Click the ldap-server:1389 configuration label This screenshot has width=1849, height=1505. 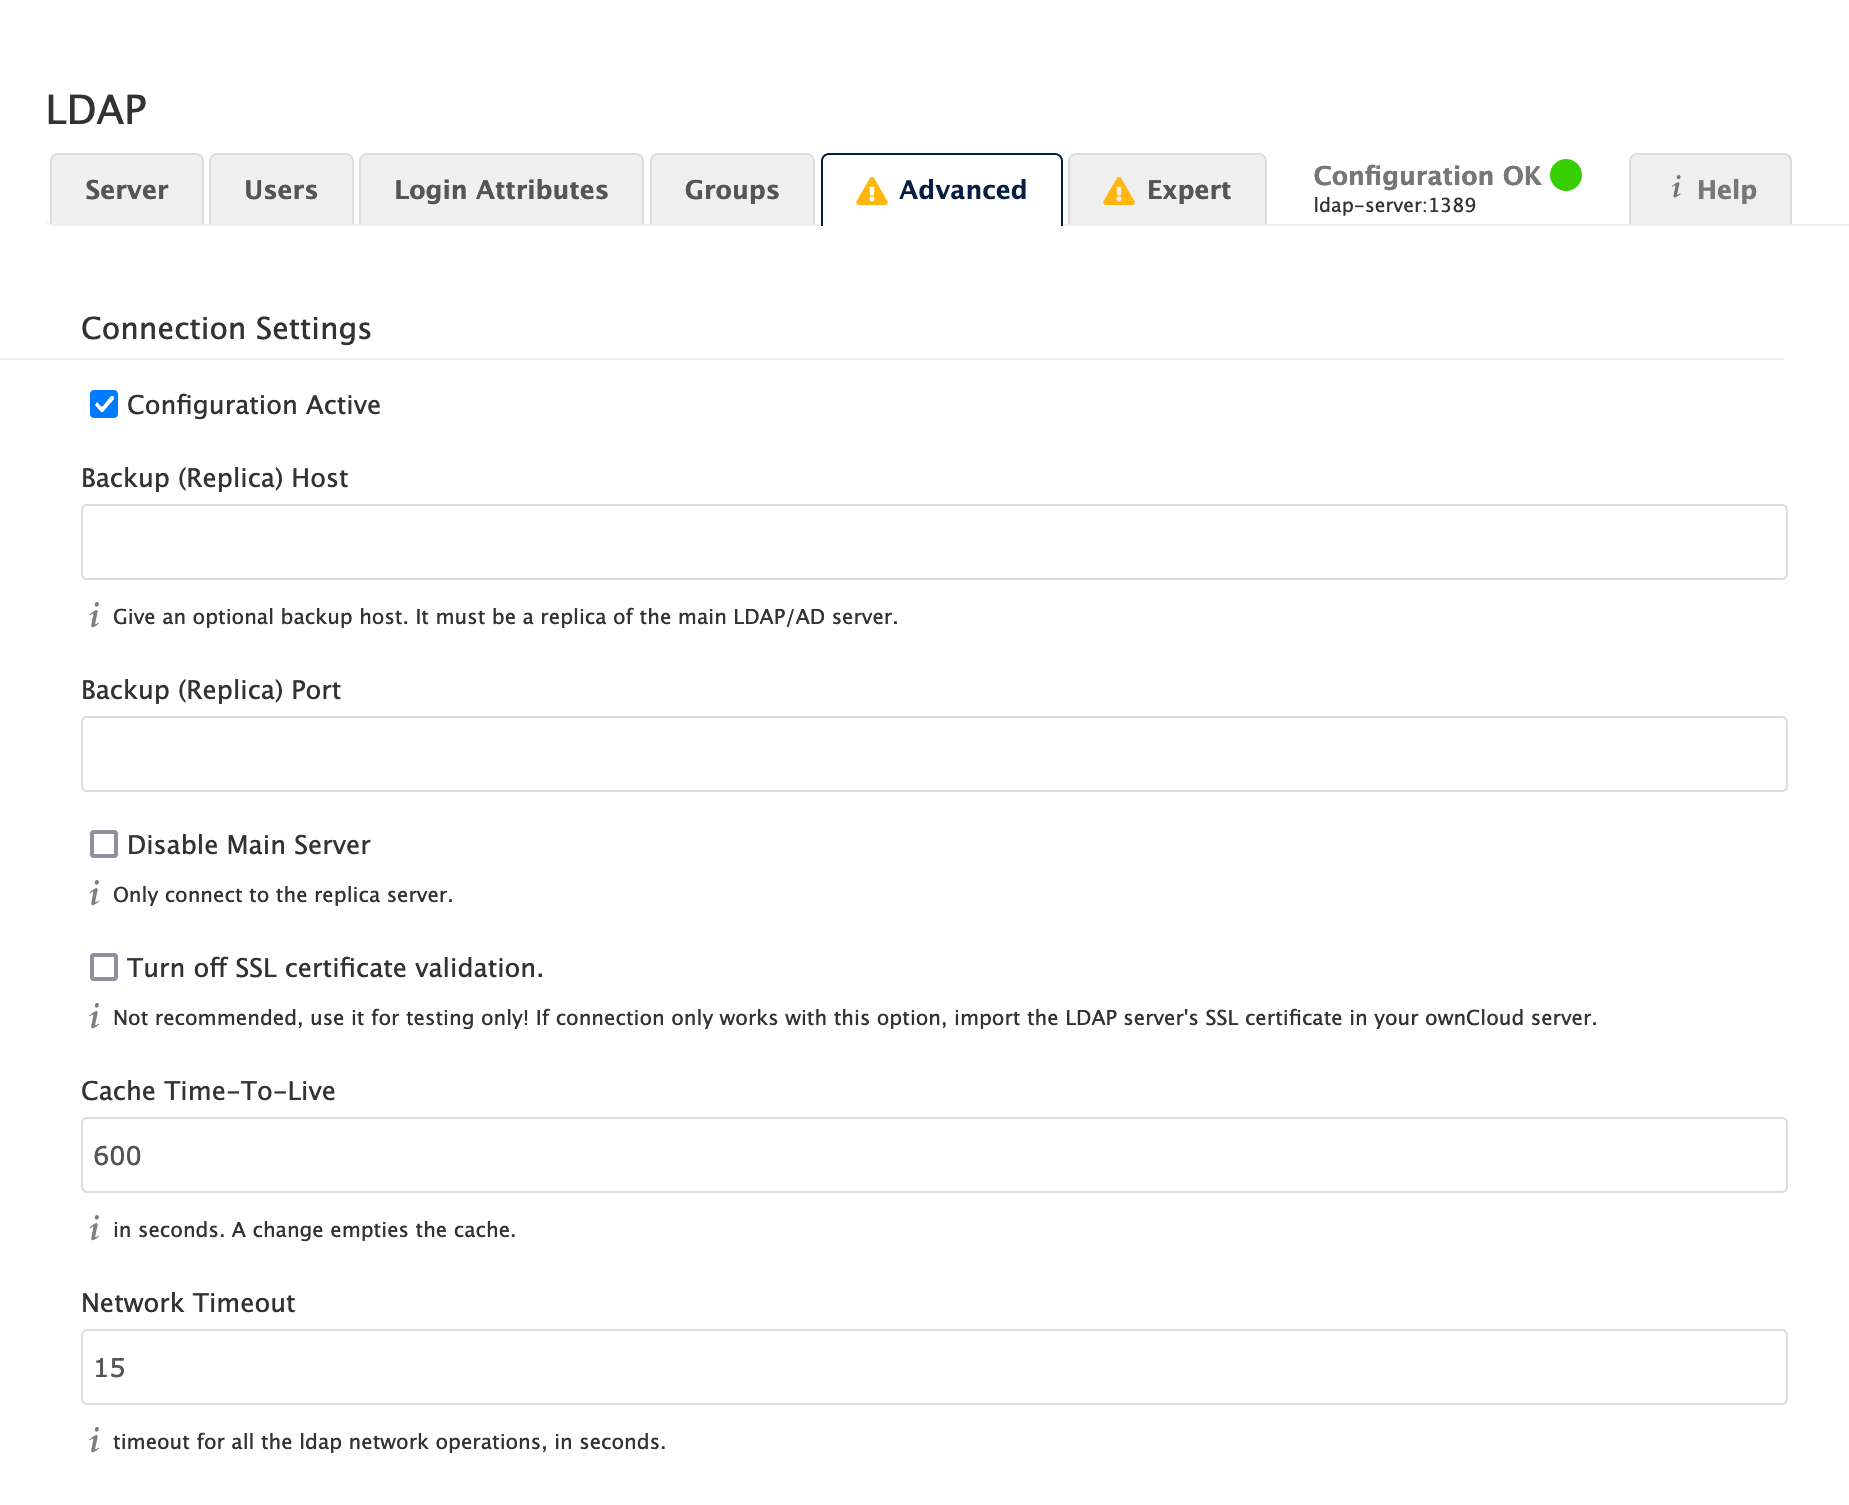tap(1395, 205)
